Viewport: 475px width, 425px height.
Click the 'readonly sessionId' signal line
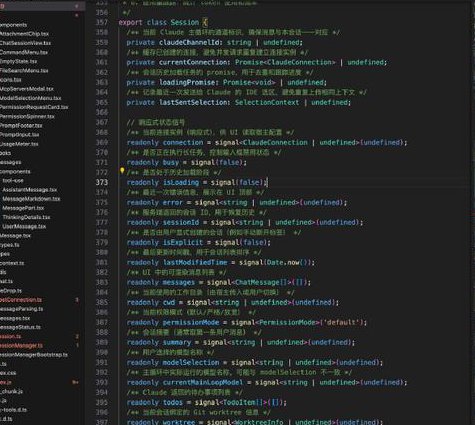(245, 222)
